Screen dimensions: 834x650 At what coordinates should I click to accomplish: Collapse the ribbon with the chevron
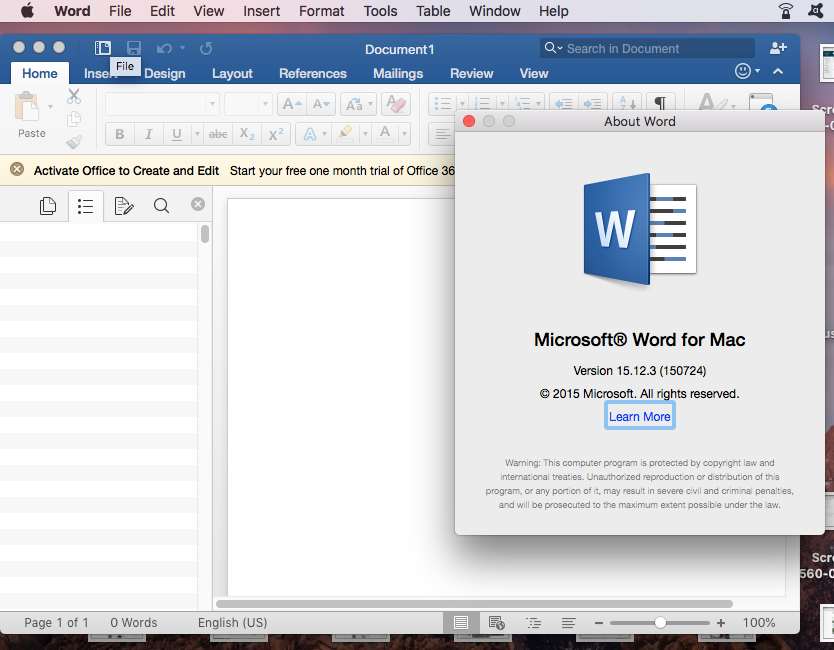778,71
